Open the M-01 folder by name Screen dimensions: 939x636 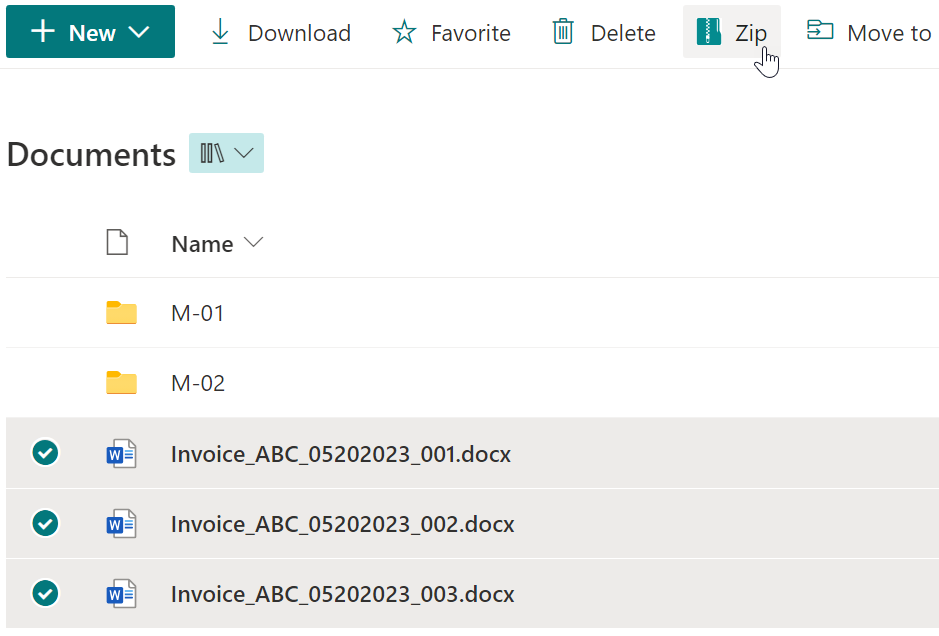pos(198,314)
